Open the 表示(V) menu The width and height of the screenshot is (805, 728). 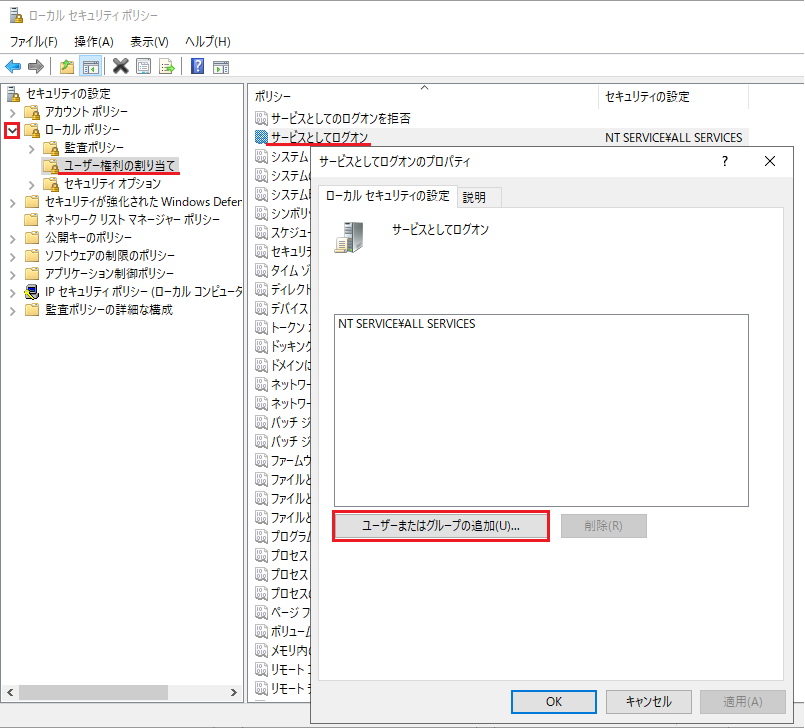(x=149, y=42)
